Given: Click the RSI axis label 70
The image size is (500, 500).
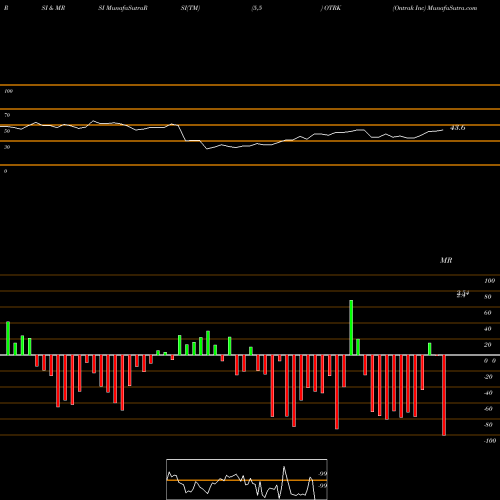Looking at the screenshot, I should pos(7,115).
